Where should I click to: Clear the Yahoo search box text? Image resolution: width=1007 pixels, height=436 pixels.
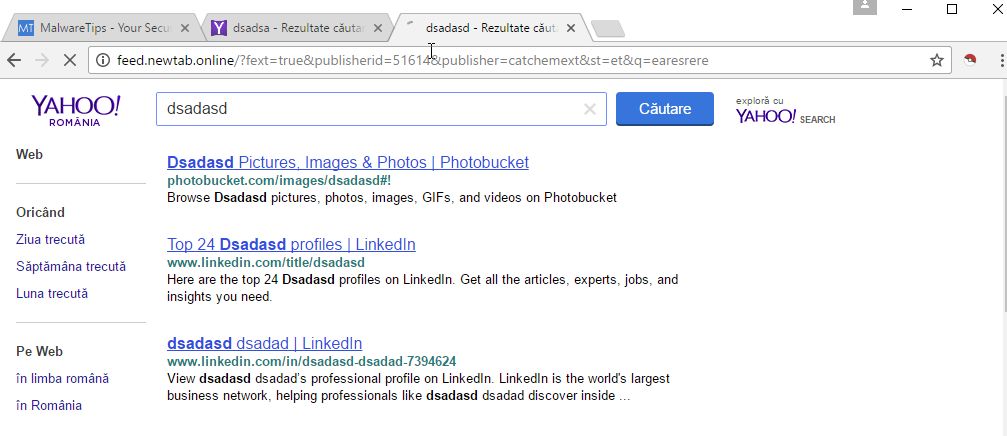click(x=590, y=109)
